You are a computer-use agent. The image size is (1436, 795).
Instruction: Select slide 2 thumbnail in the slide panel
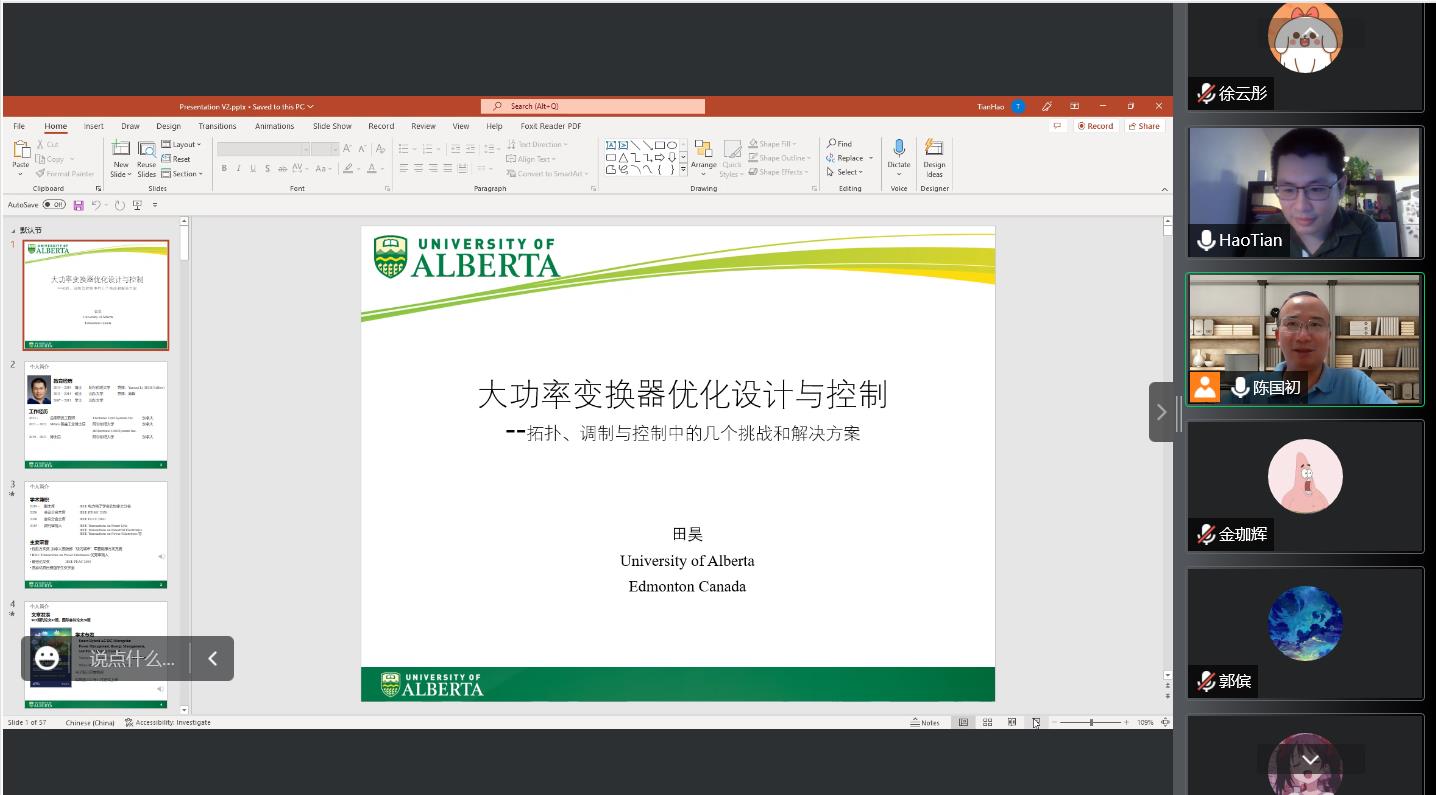coord(96,414)
